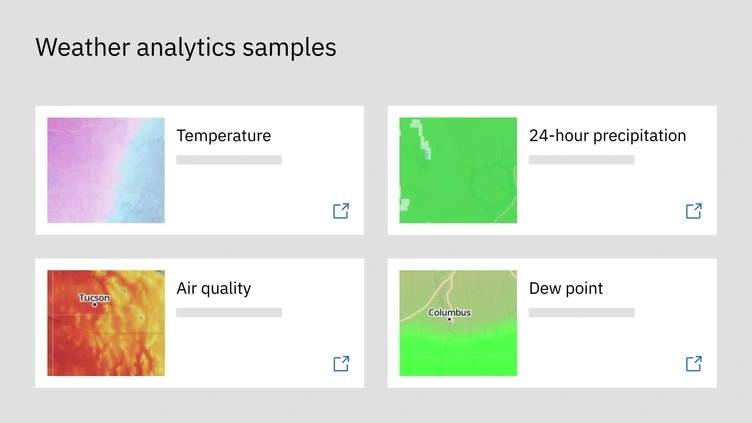
Task: Click the Tucson label on the map
Action: coord(94,298)
